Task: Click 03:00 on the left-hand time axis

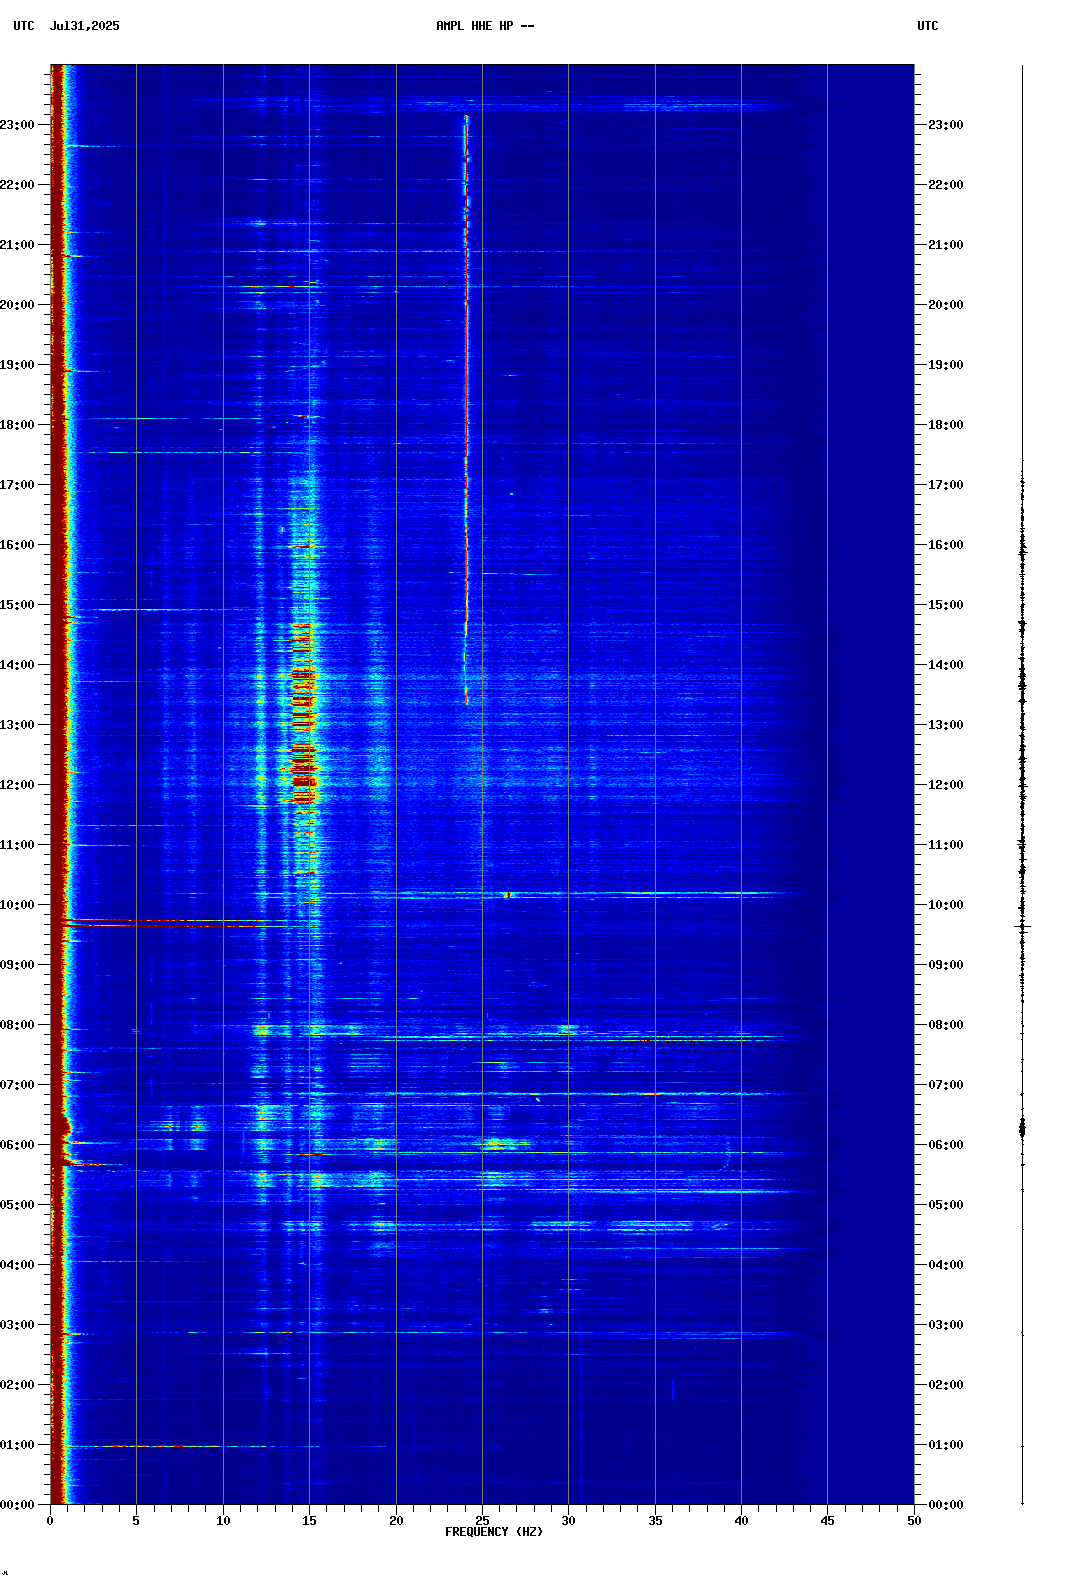Action: [x=18, y=1325]
